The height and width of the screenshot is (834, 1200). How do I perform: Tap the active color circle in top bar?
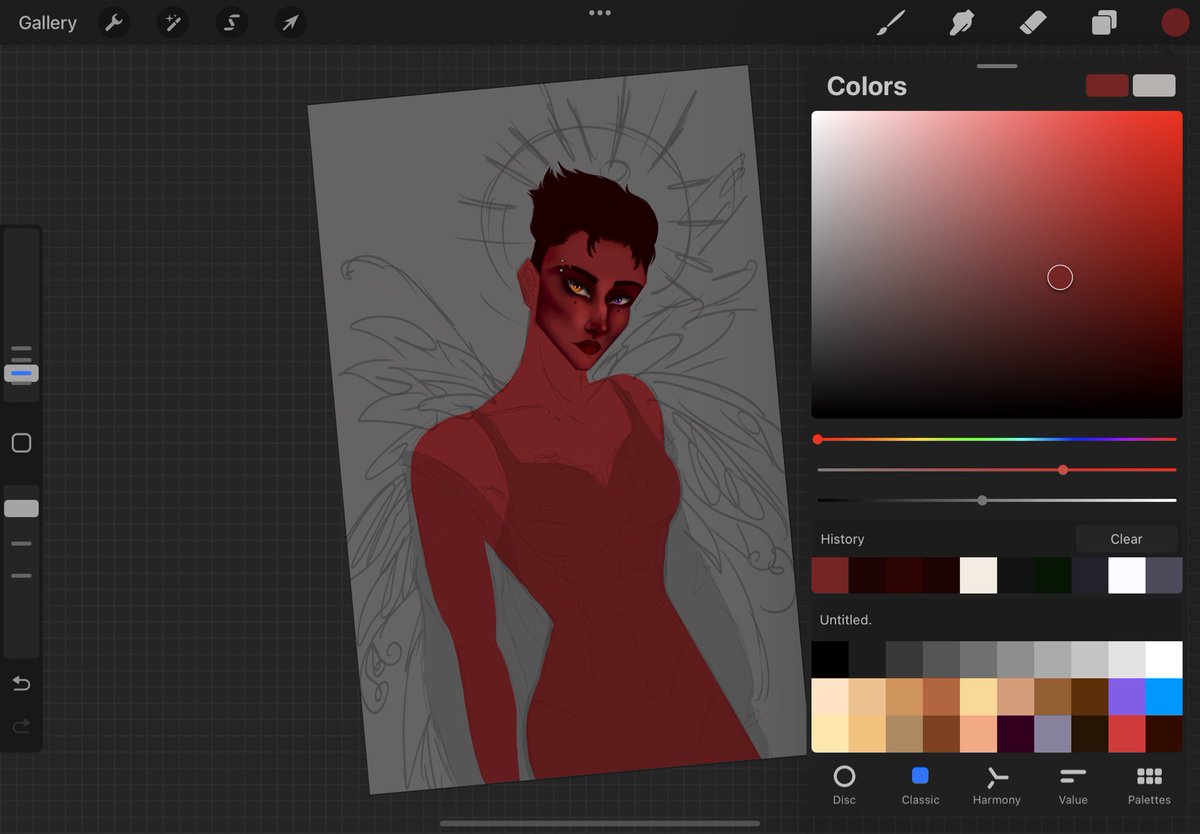coord(1175,22)
